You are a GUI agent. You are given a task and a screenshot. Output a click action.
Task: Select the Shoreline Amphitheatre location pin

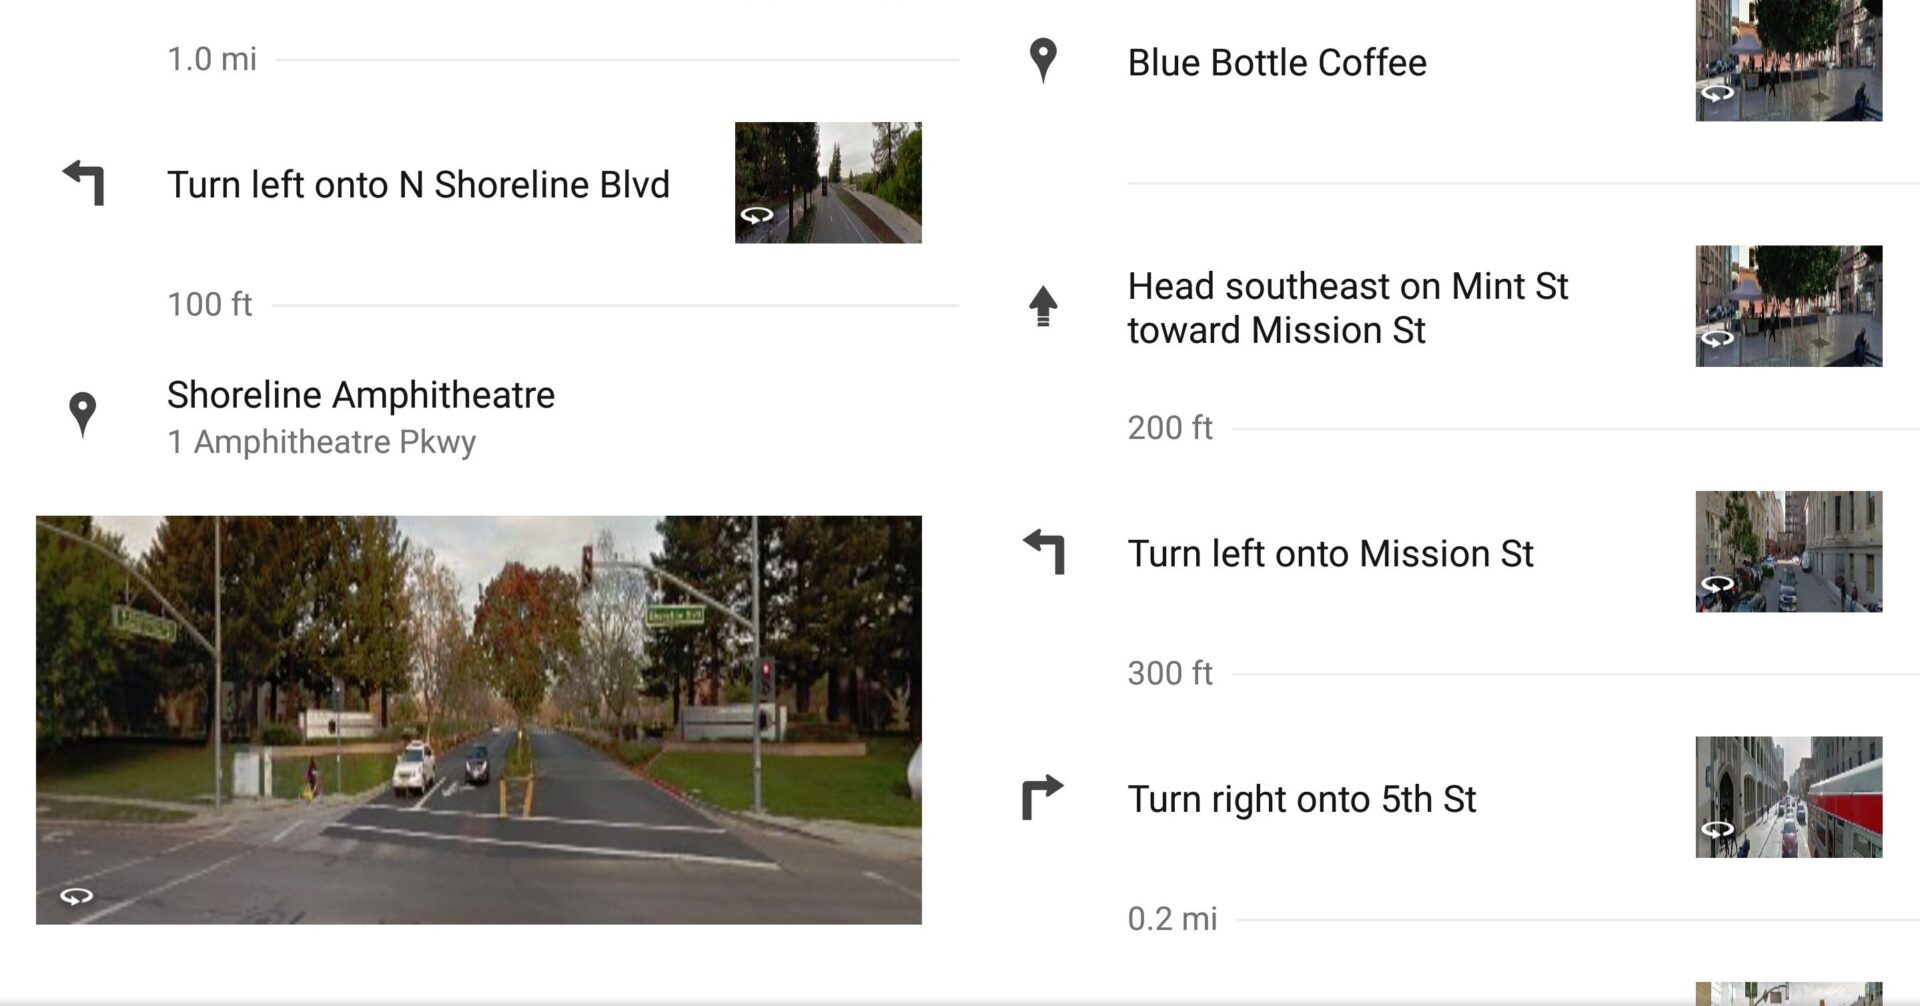click(x=84, y=413)
